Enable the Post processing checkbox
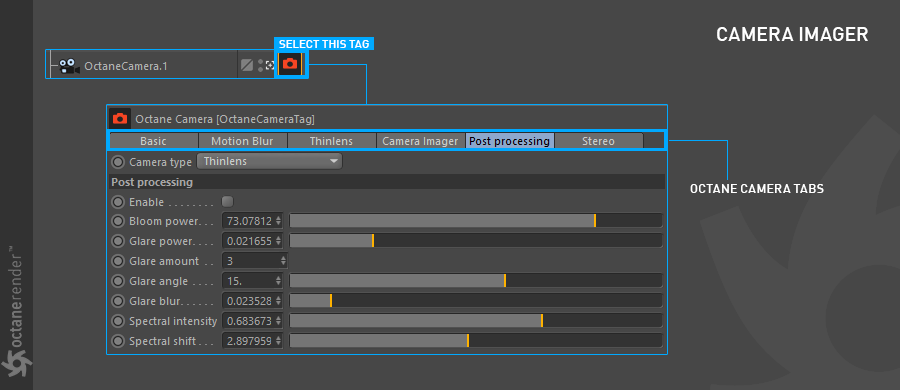The height and width of the screenshot is (390, 900). click(228, 202)
